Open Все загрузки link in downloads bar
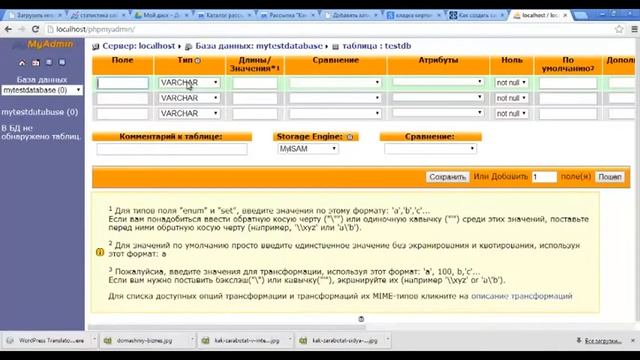 pos(603,341)
